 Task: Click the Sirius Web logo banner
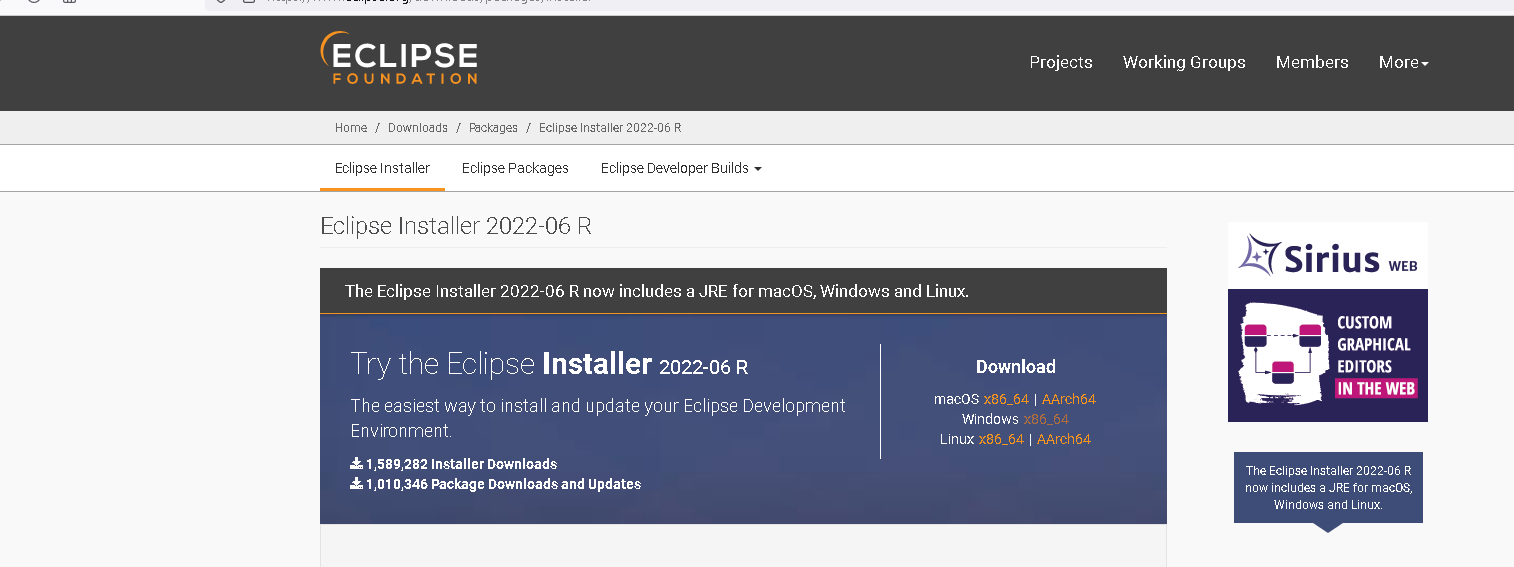1328,255
